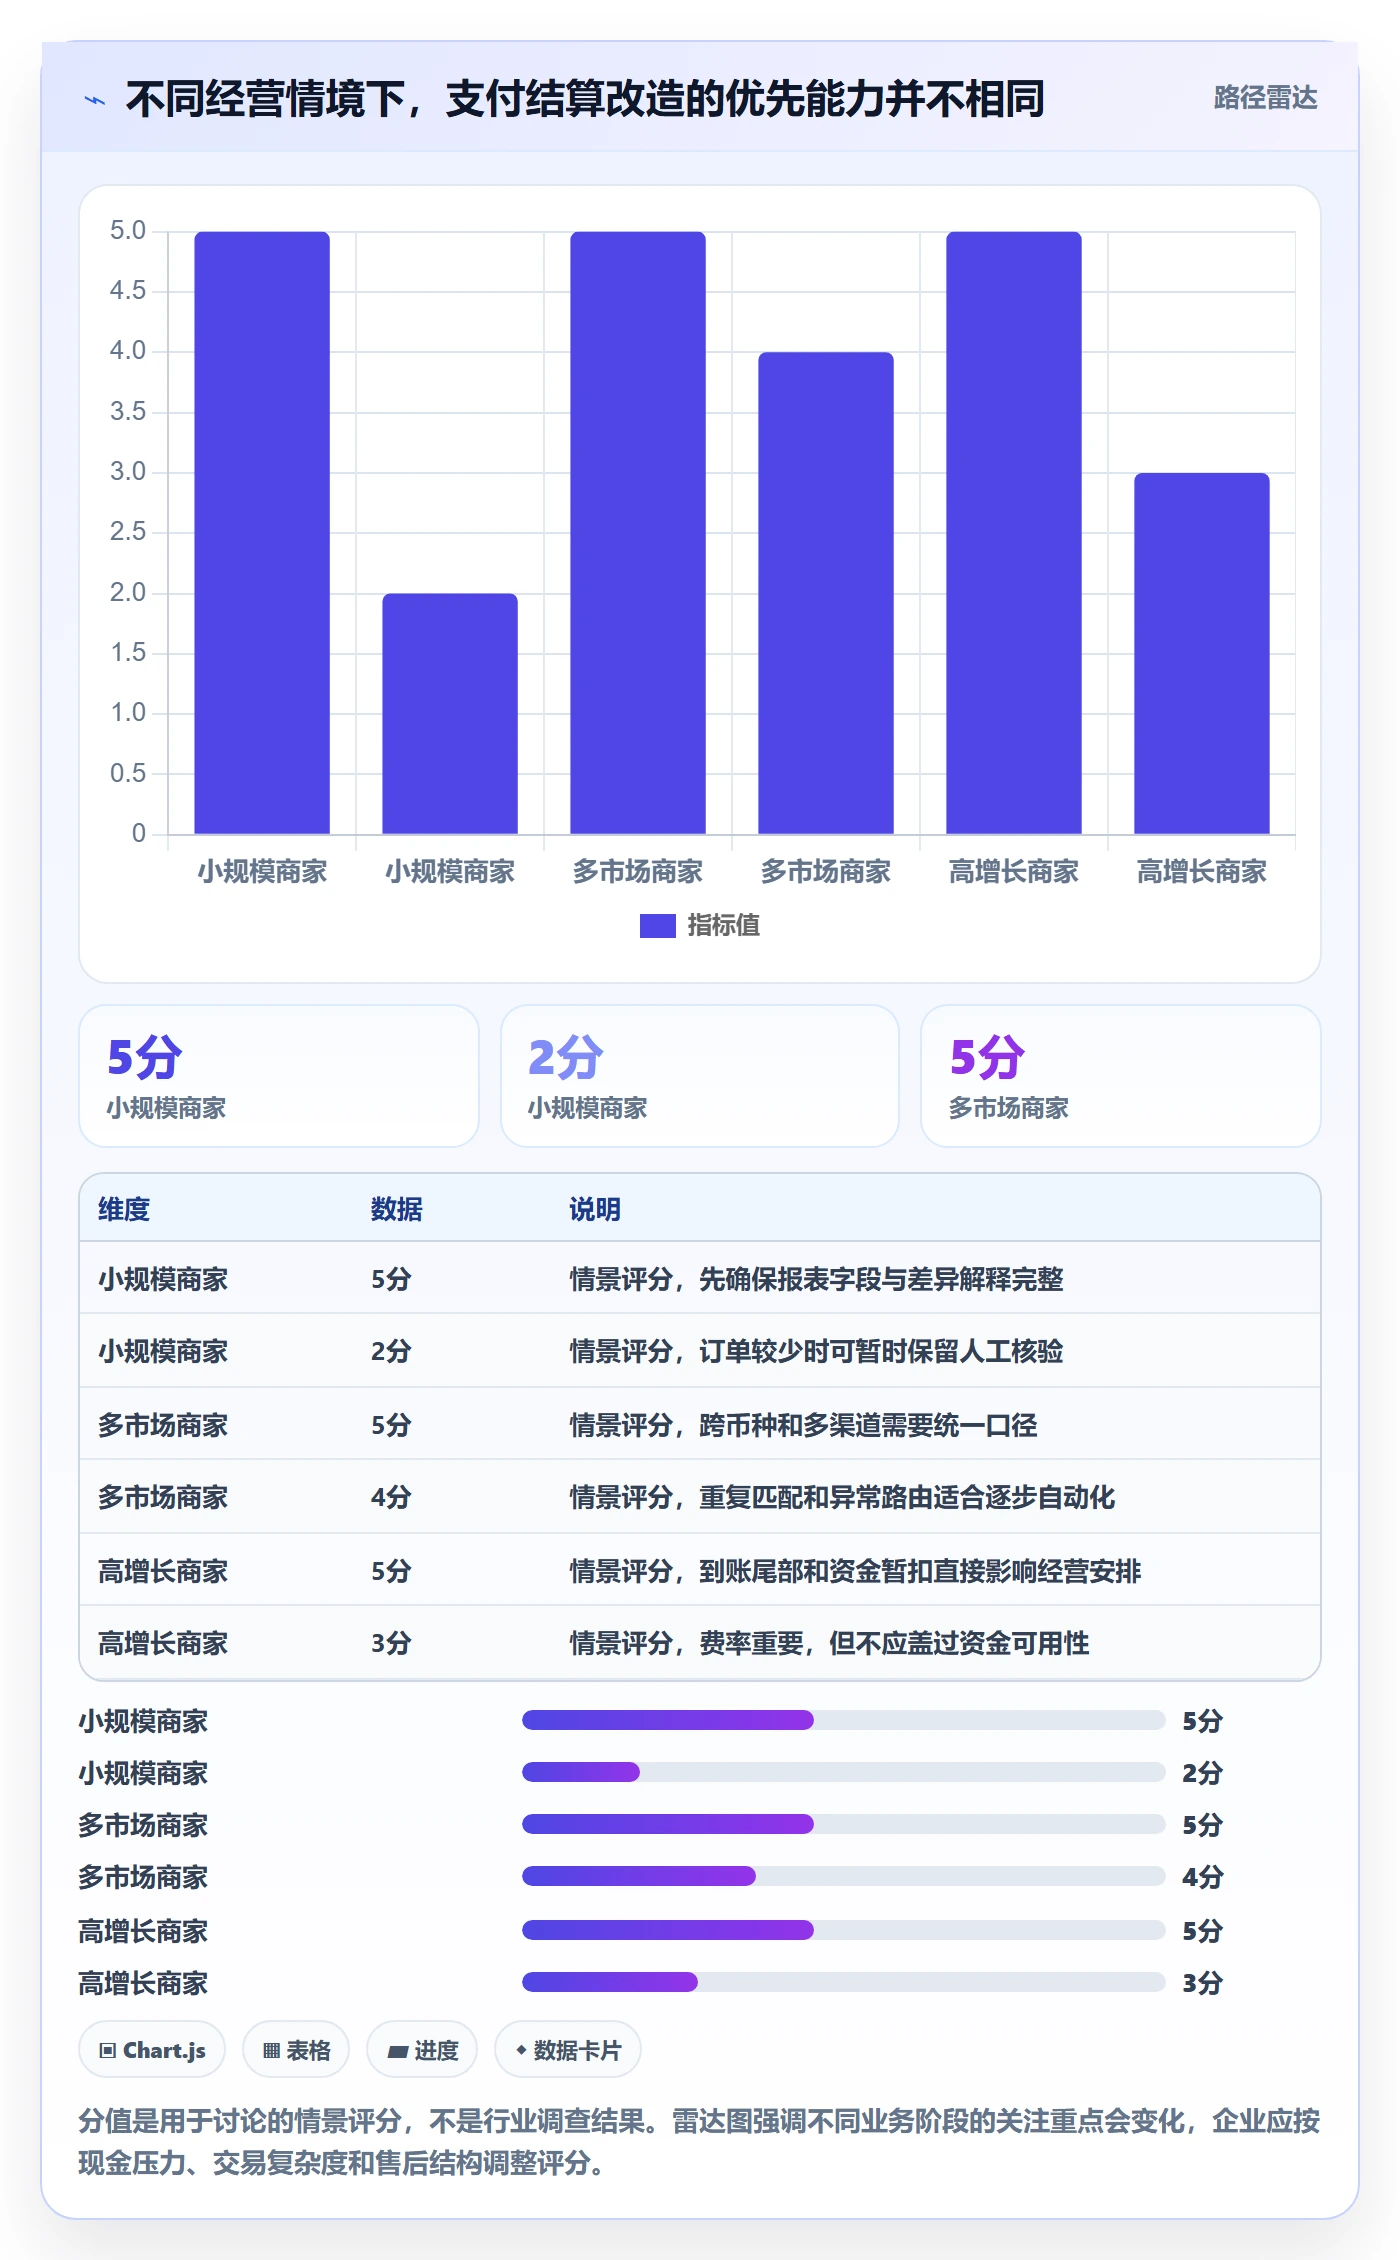The width and height of the screenshot is (1400, 2260).
Task: Select the row about 订单较少时可暂时保留人工核验
Action: point(700,1351)
